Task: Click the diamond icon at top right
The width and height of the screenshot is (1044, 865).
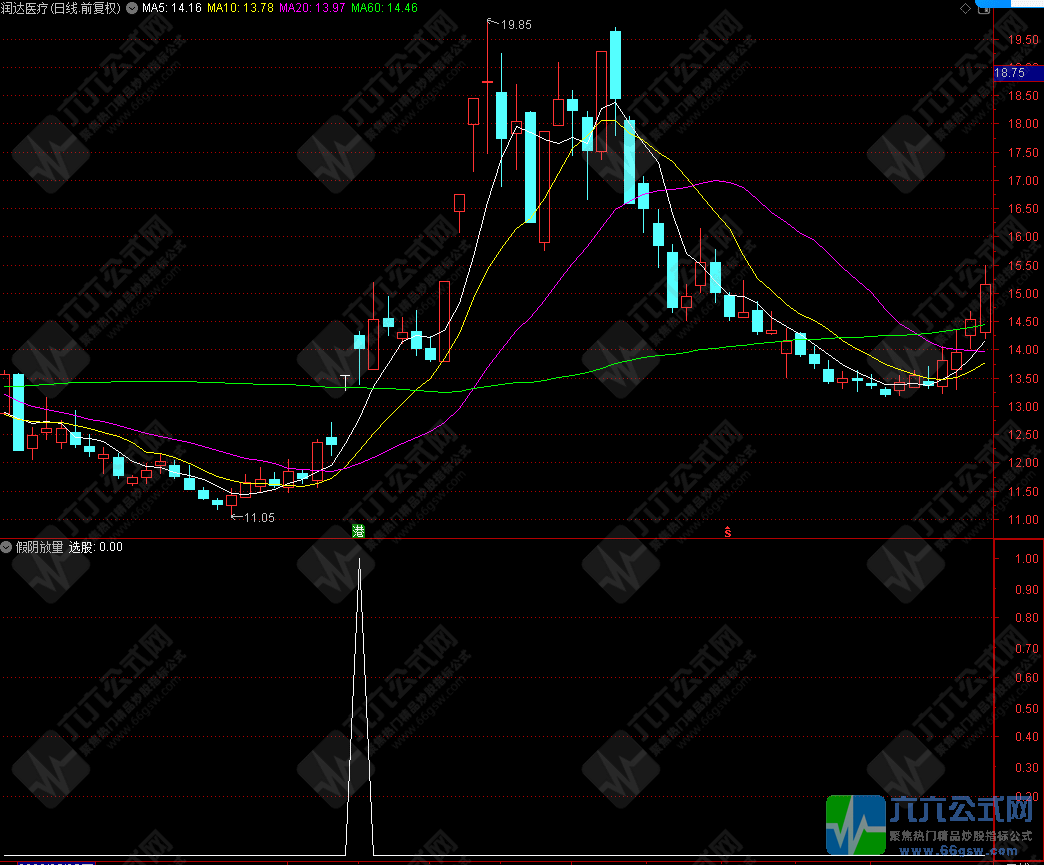Action: tap(965, 8)
